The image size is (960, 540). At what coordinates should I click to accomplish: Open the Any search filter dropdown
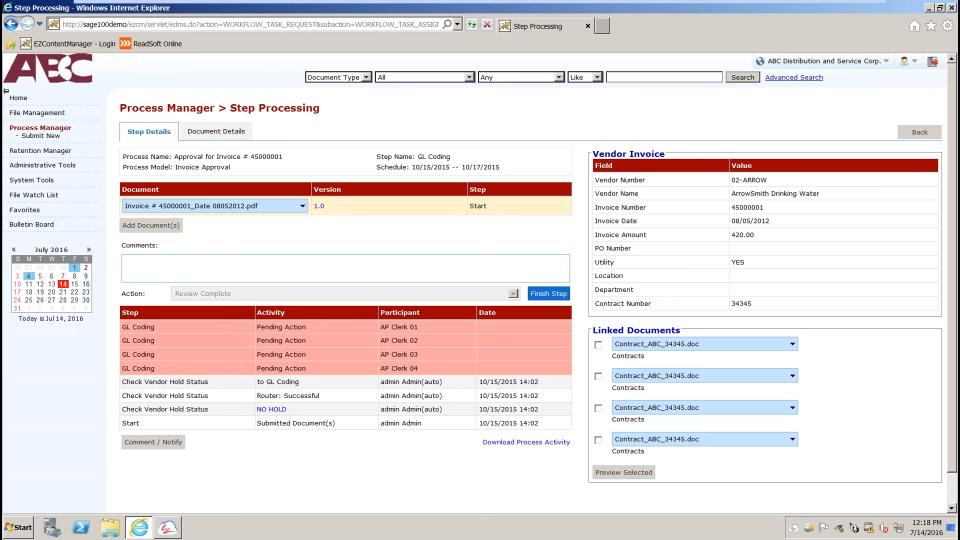520,77
